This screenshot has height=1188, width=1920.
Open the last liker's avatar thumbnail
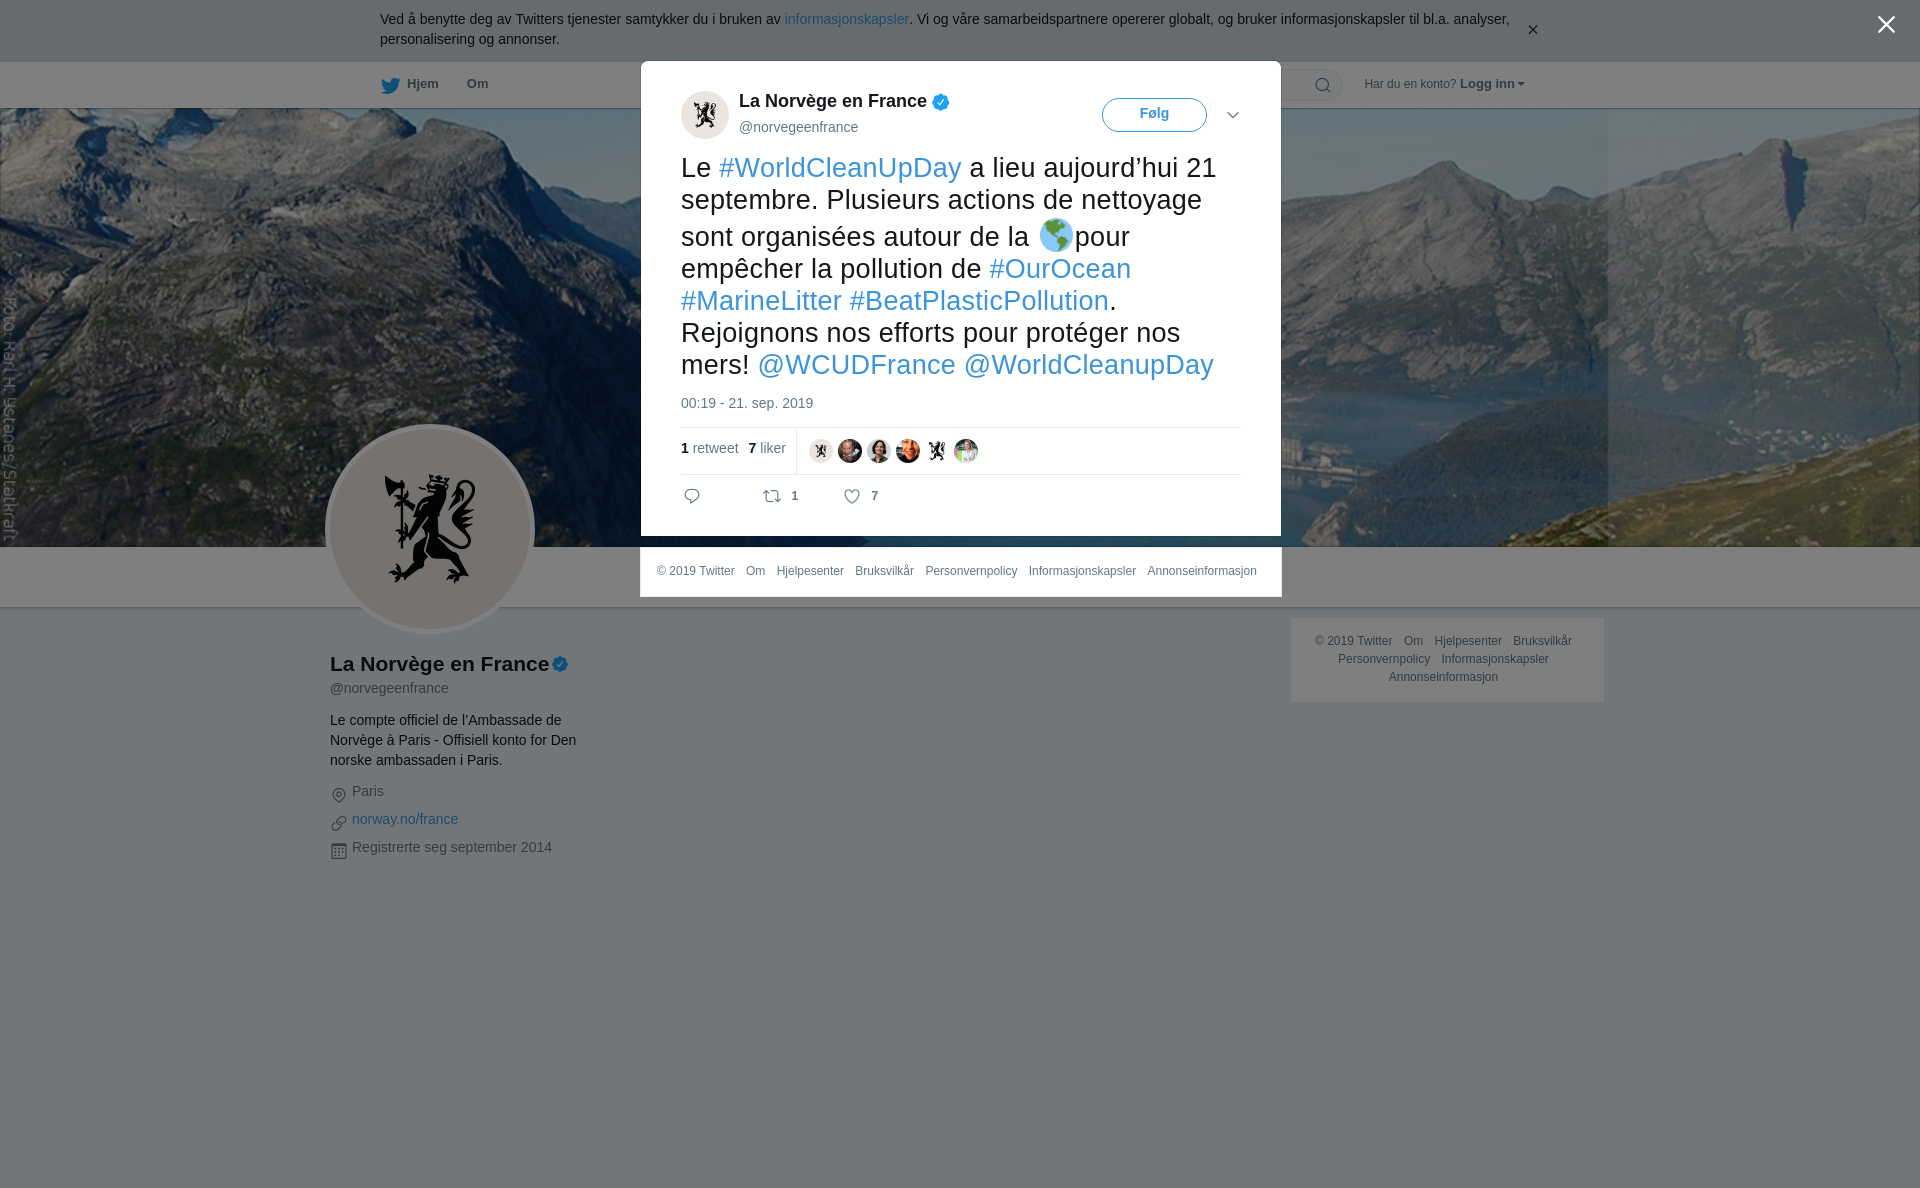[966, 451]
